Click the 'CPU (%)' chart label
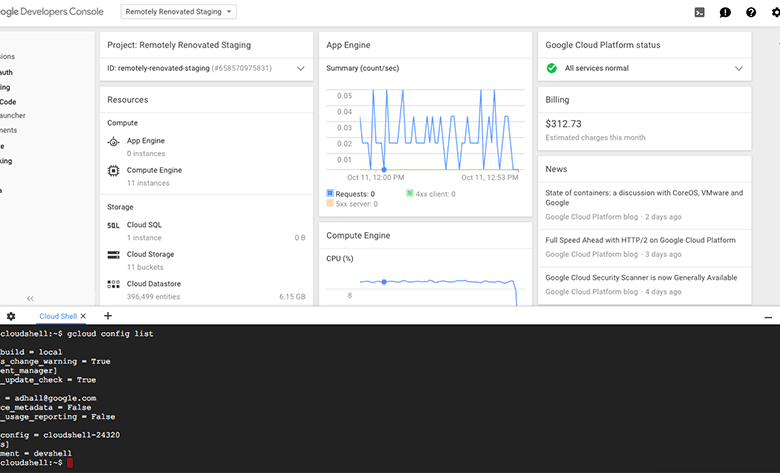780x473 pixels. [x=340, y=259]
